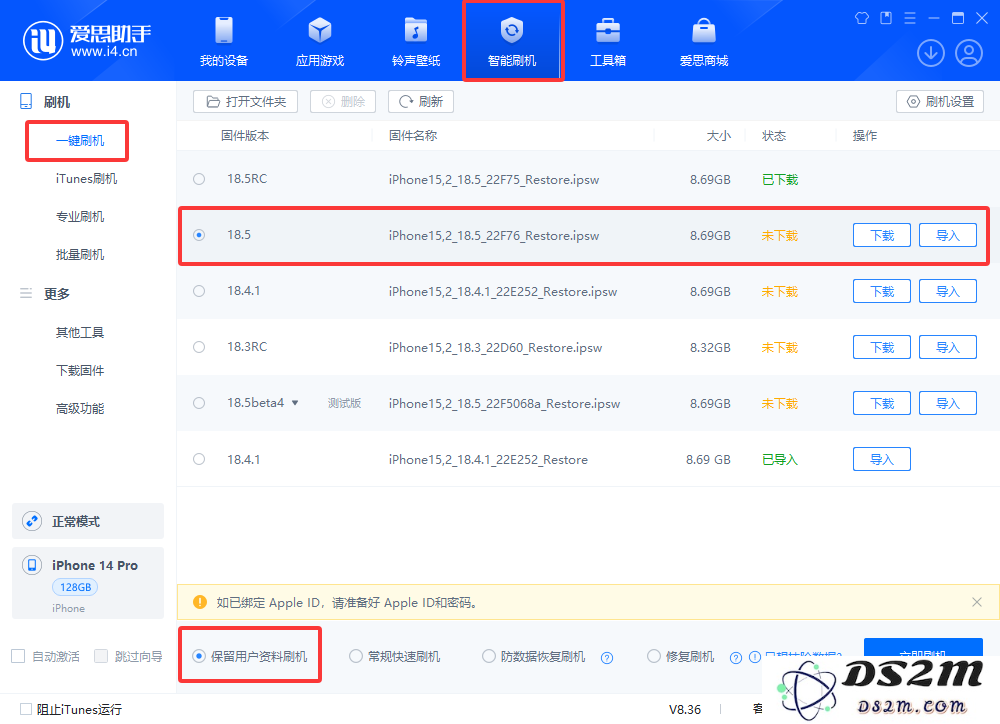The image size is (1000, 724).
Task: Click 导入 for the 18.5beta4 firmware
Action: (948, 403)
